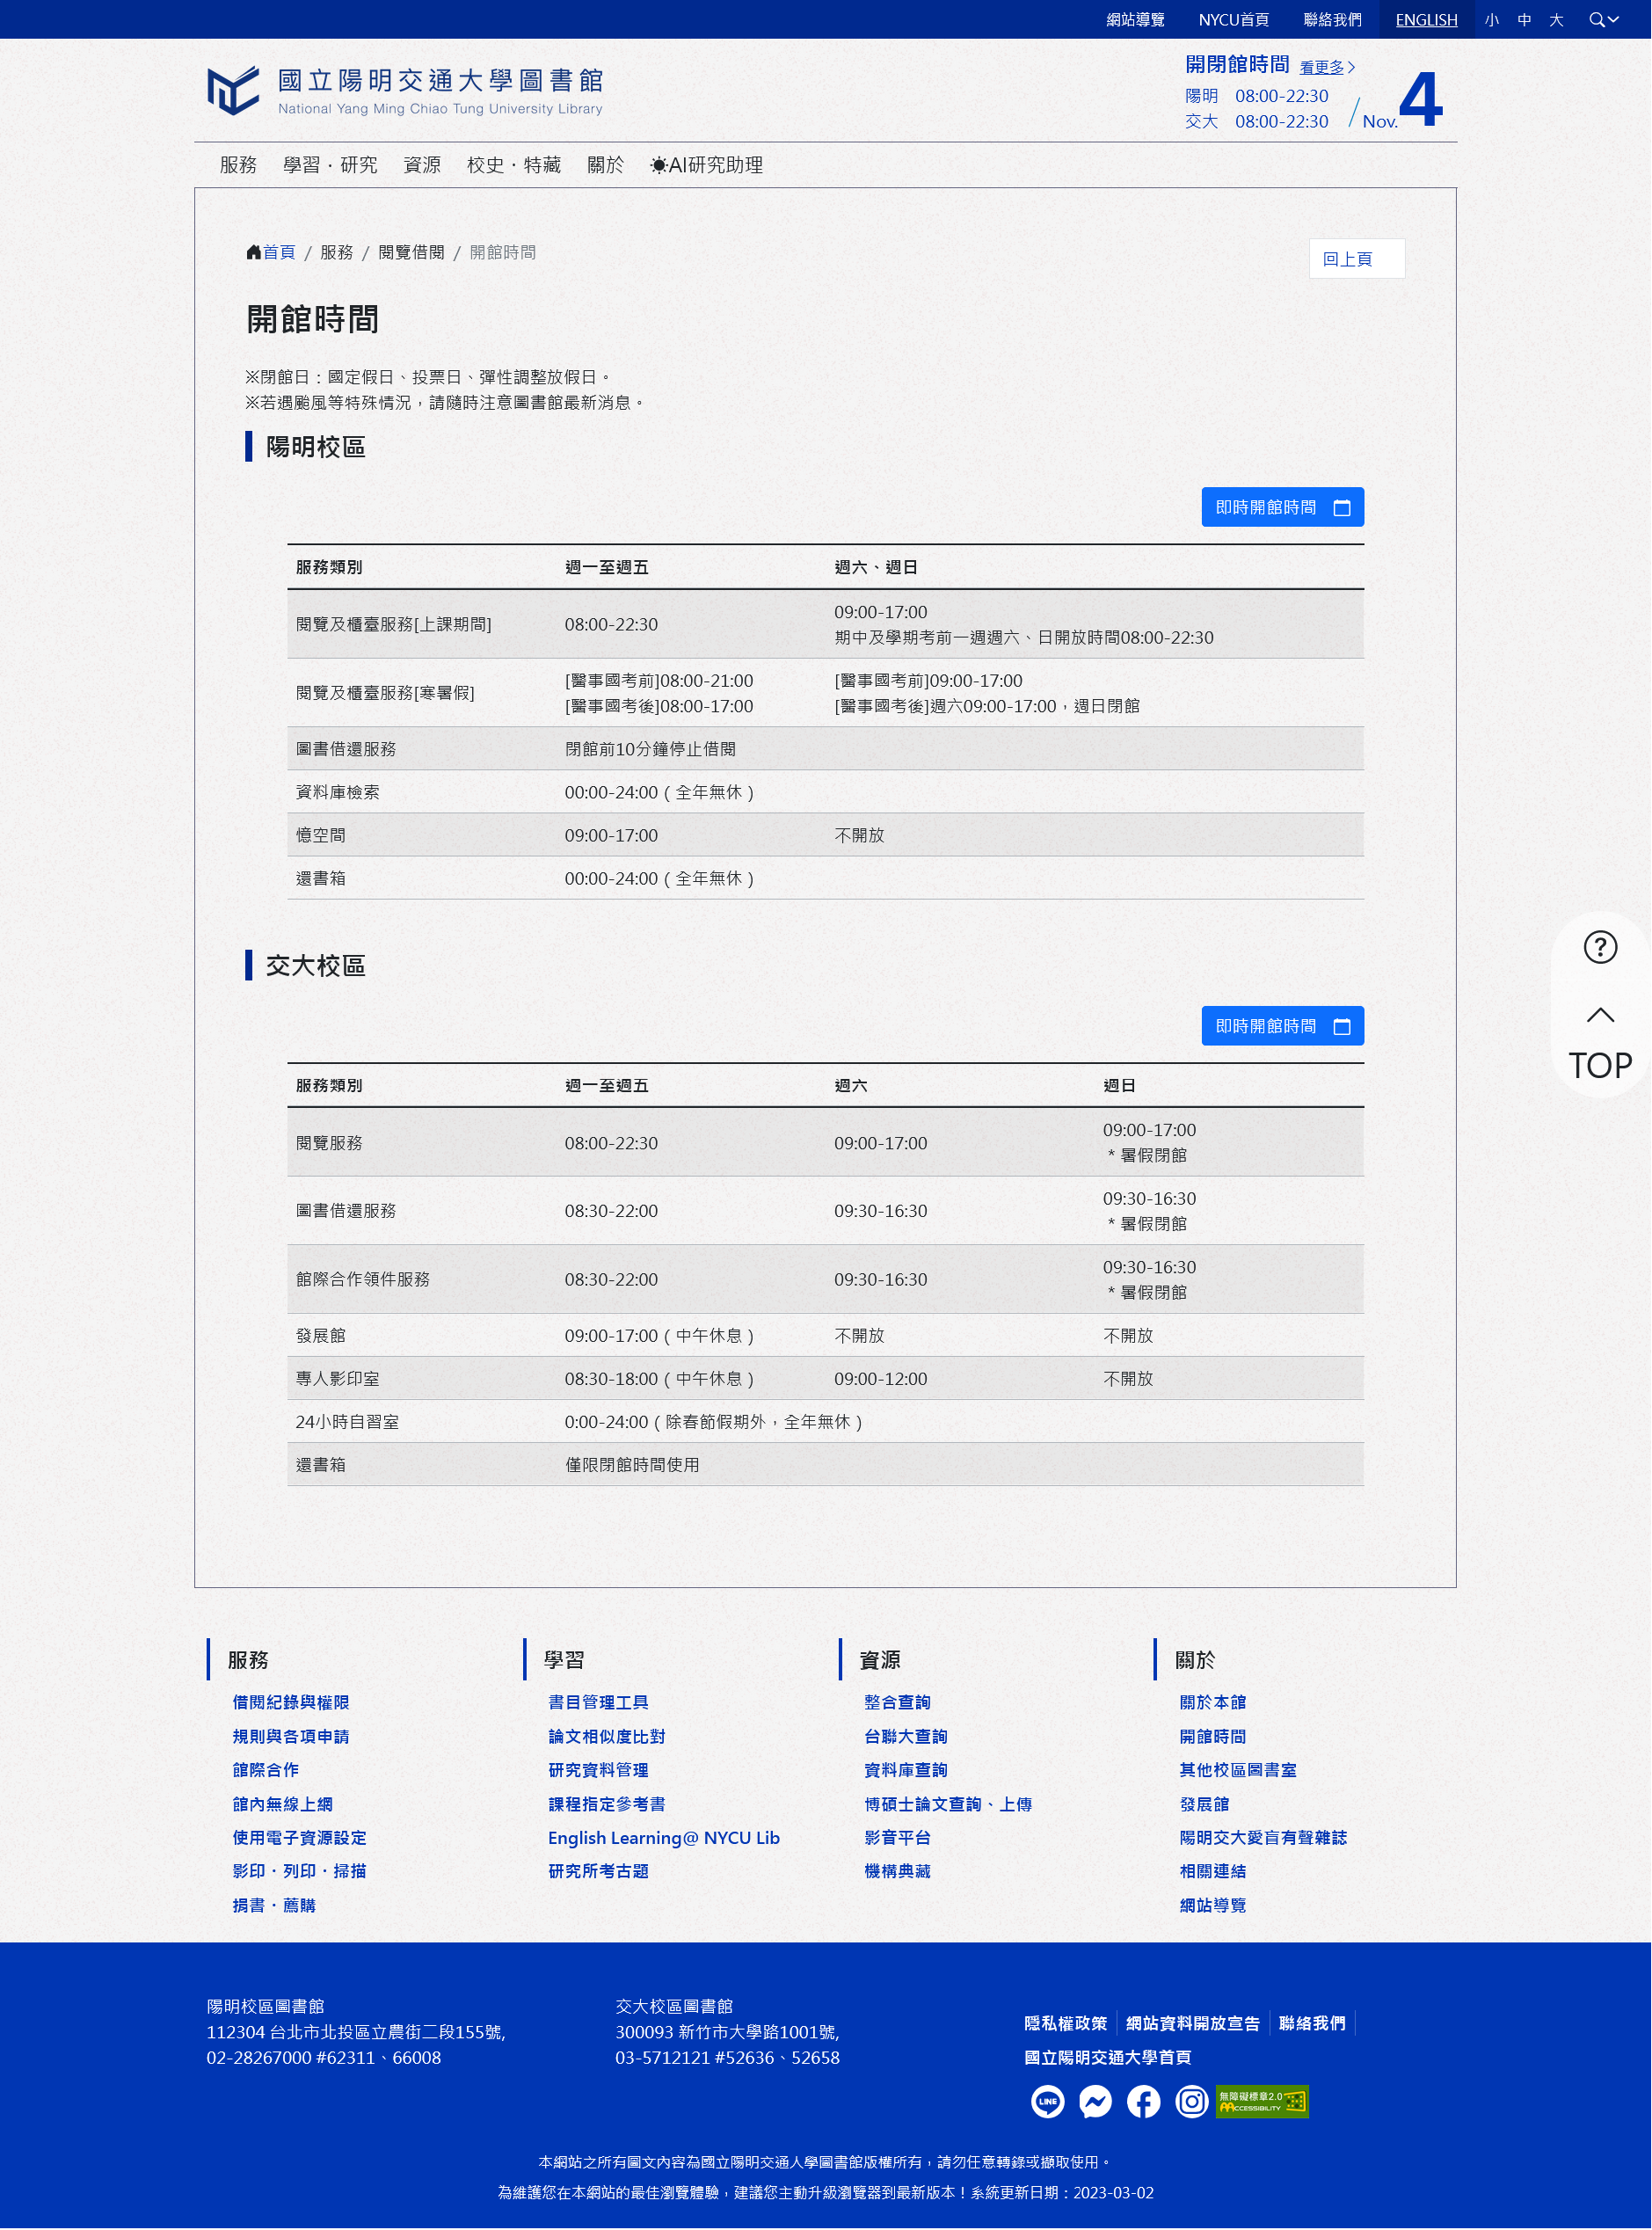Select large font size 大
This screenshot has width=1652, height=2230.
[x=1555, y=20]
